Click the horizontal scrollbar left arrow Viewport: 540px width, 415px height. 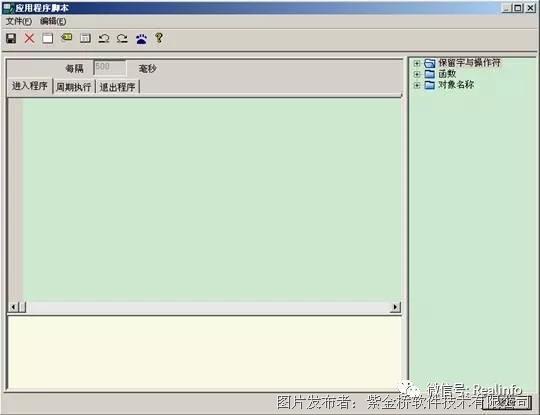[x=13, y=307]
